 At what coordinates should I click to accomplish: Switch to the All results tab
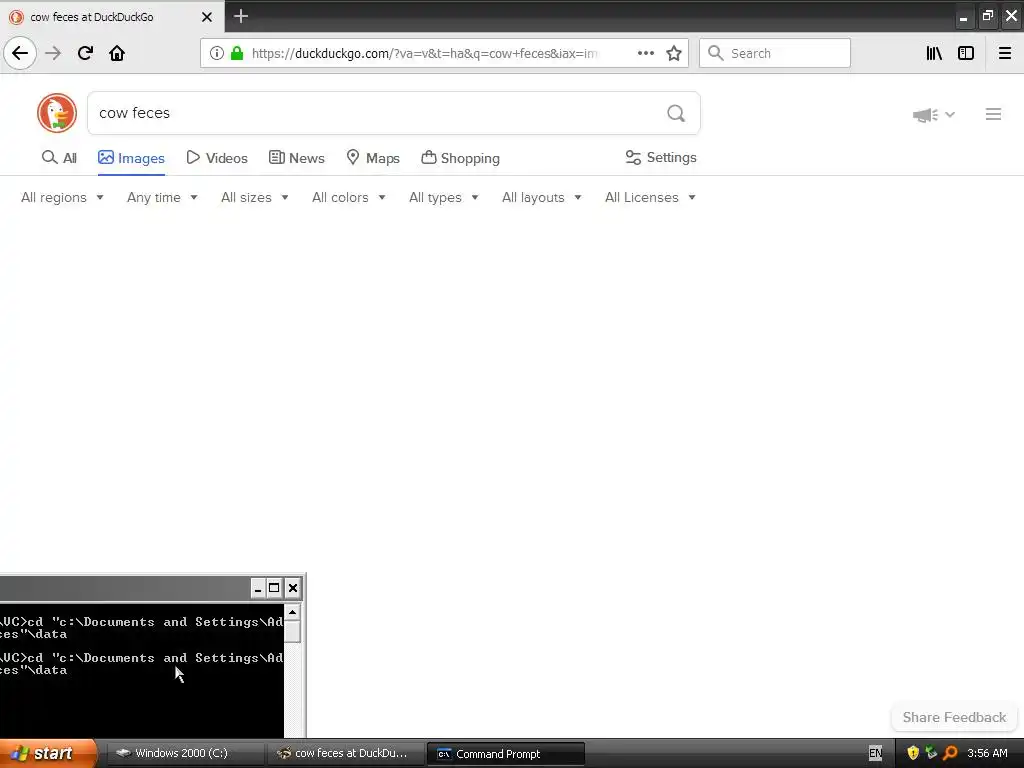click(x=59, y=157)
